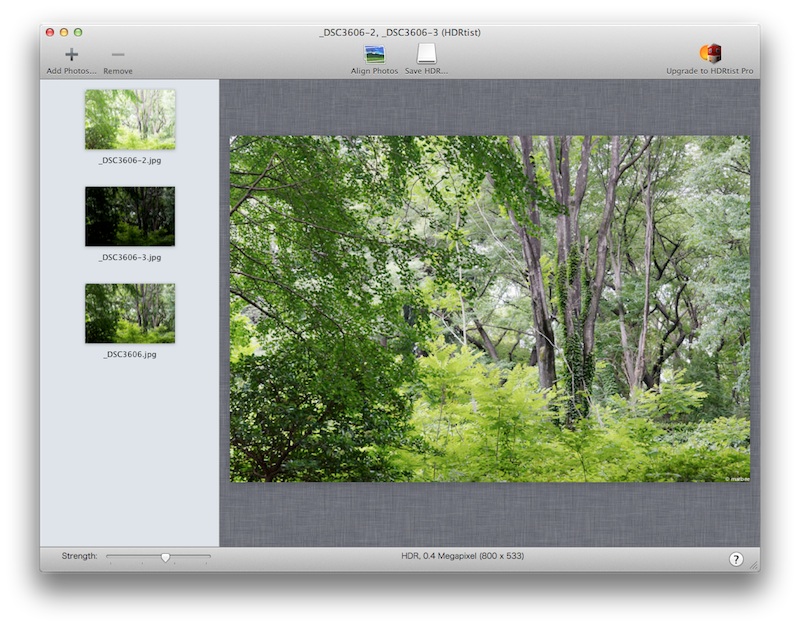Zoom the window using the green button

[x=78, y=33]
